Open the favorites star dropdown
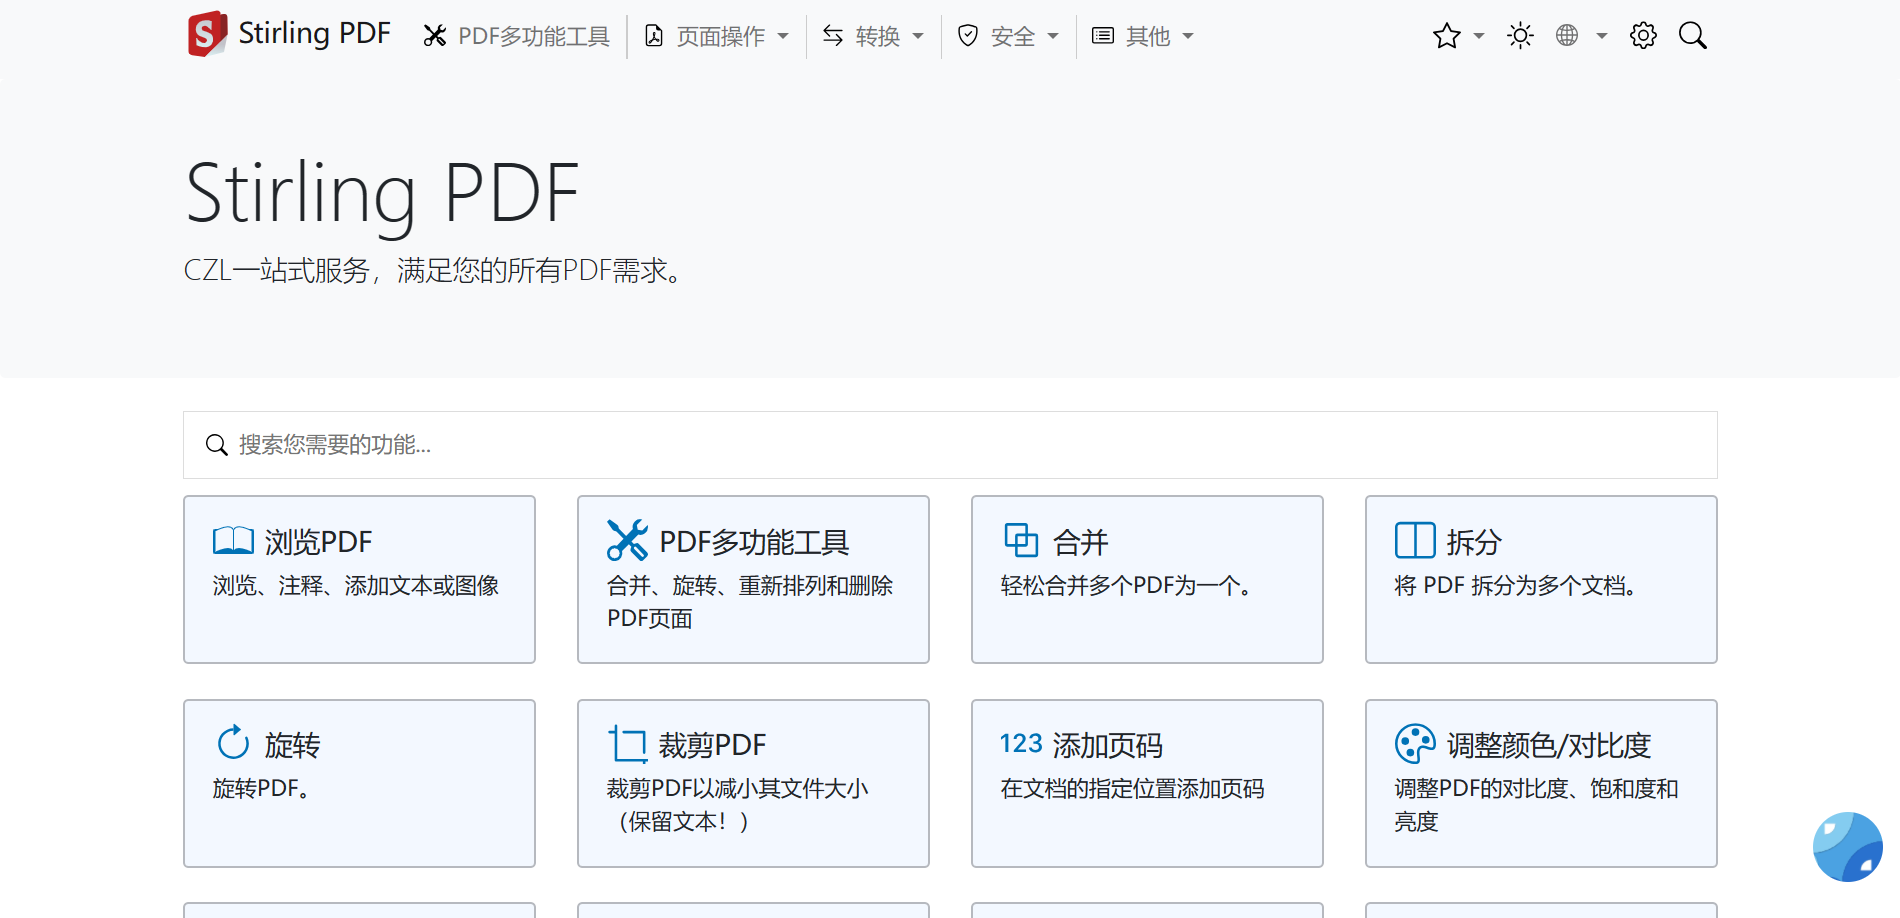1900x918 pixels. point(1457,36)
